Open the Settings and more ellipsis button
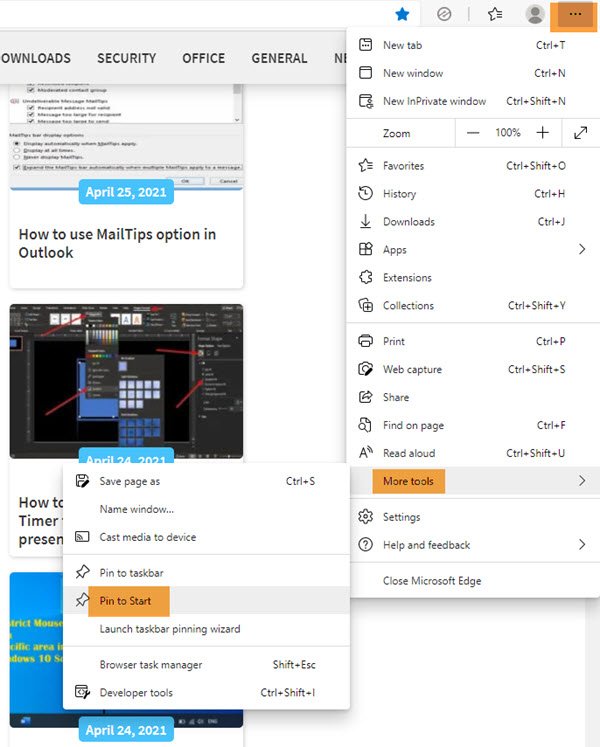600x747 pixels. [x=575, y=15]
